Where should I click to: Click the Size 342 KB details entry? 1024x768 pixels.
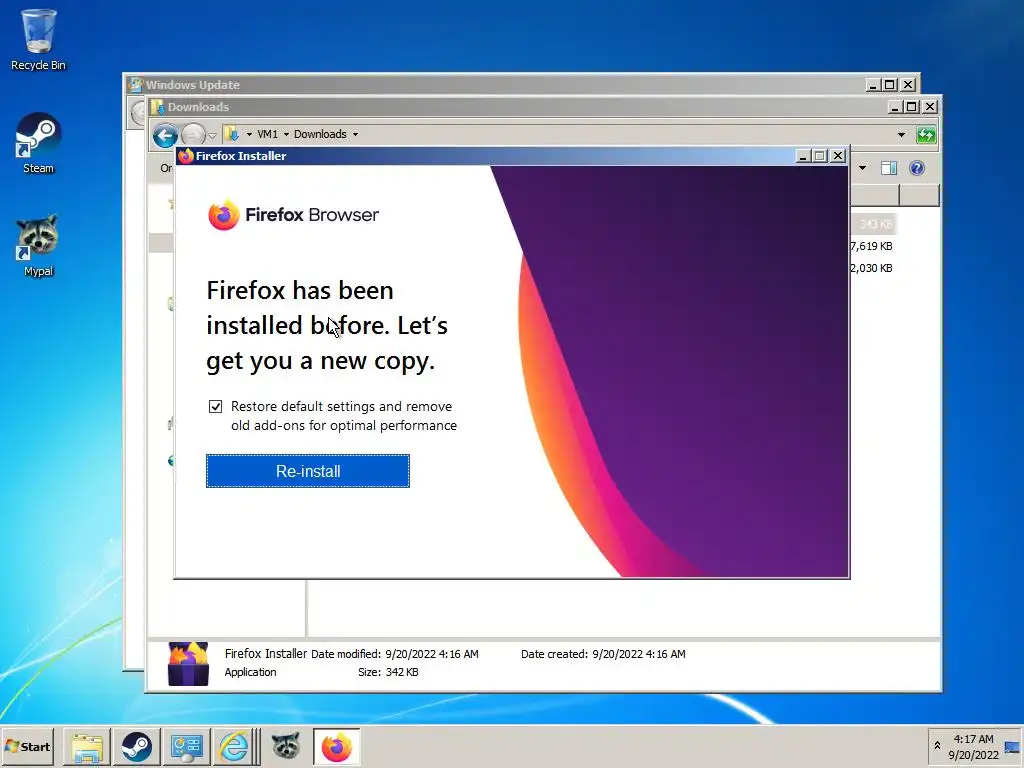[388, 672]
